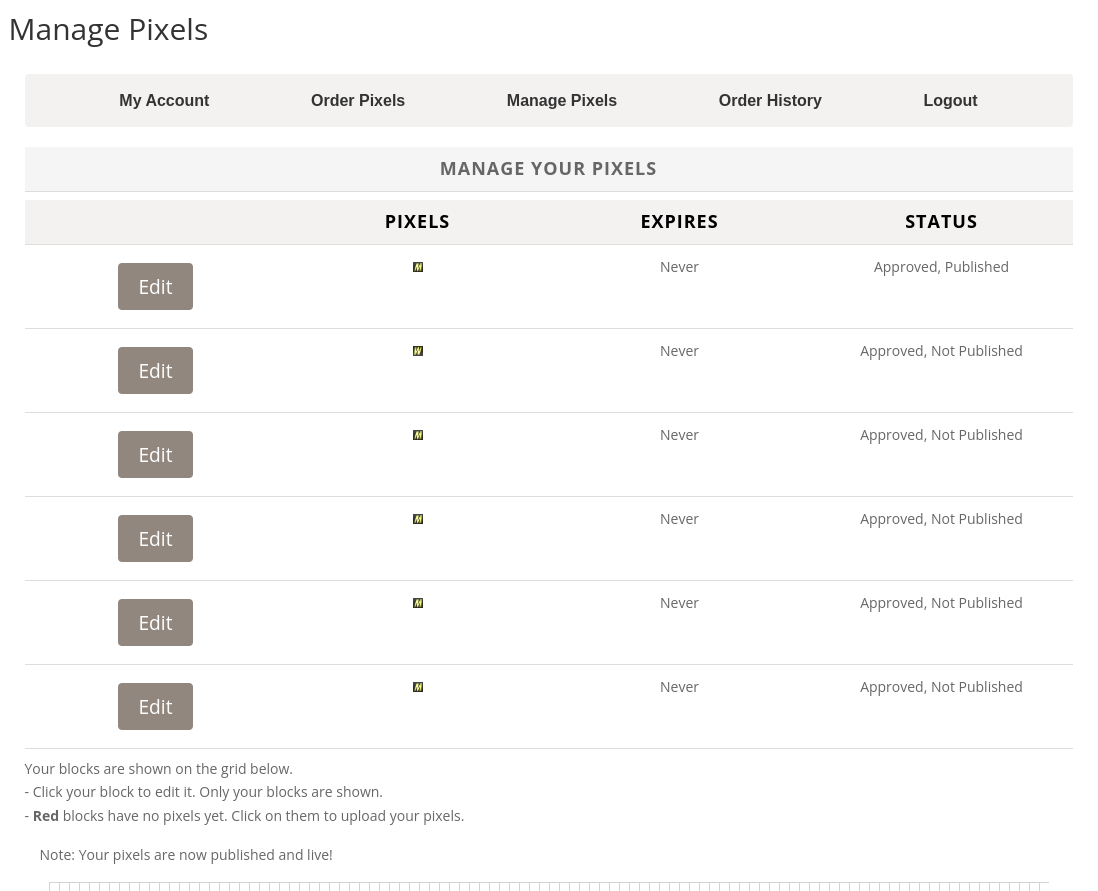The width and height of the screenshot is (1098, 891).
Task: Click the pixel block icon in the fourth row
Action: [418, 519]
